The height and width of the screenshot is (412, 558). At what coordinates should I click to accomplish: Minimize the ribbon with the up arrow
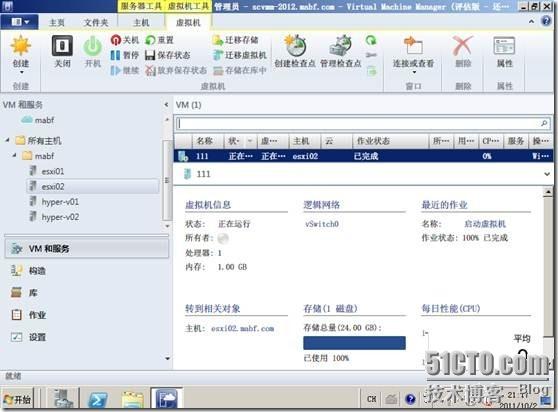(531, 22)
